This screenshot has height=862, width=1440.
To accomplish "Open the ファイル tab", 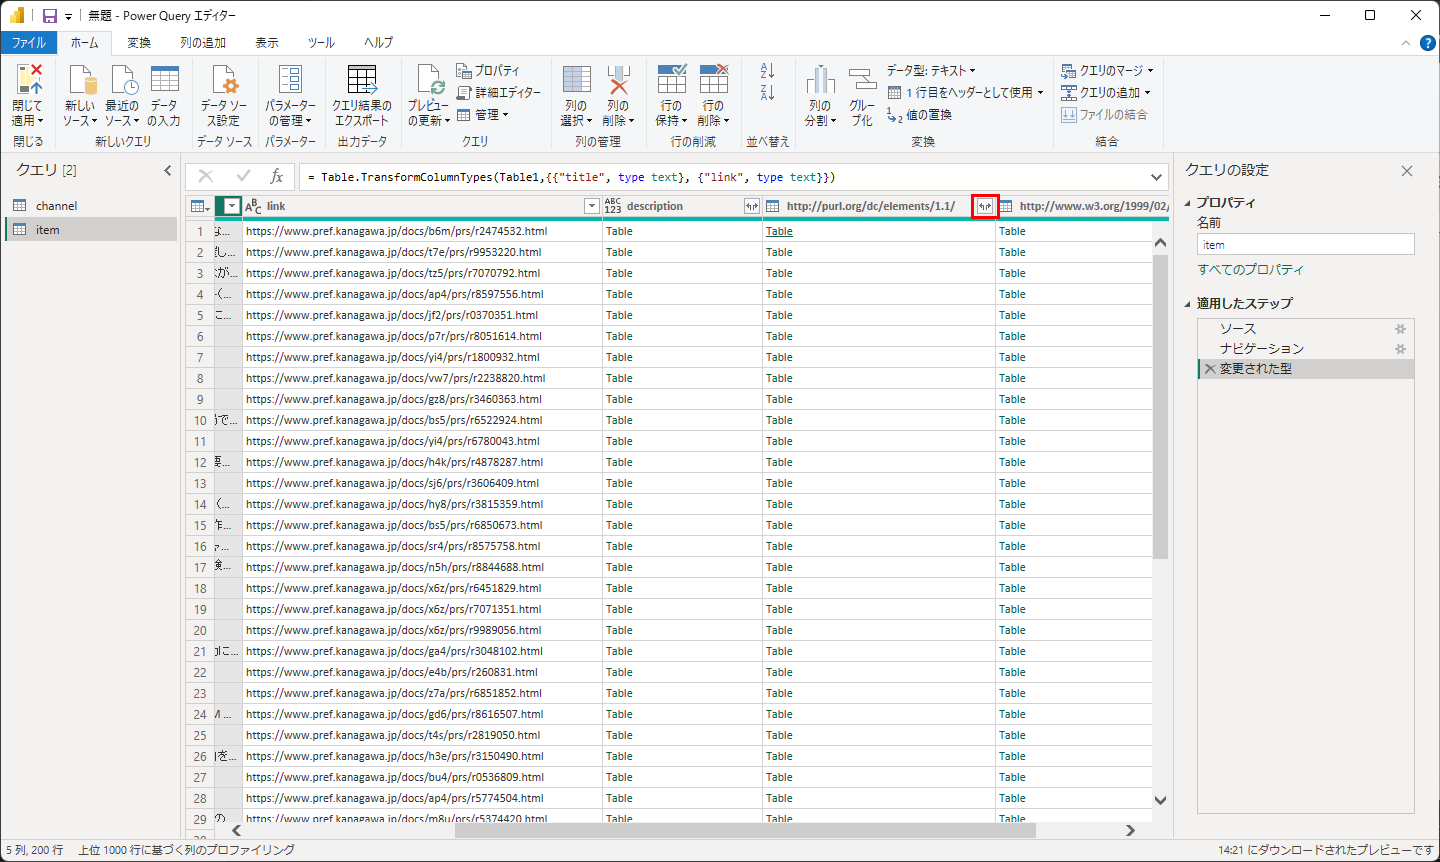I will coord(29,43).
